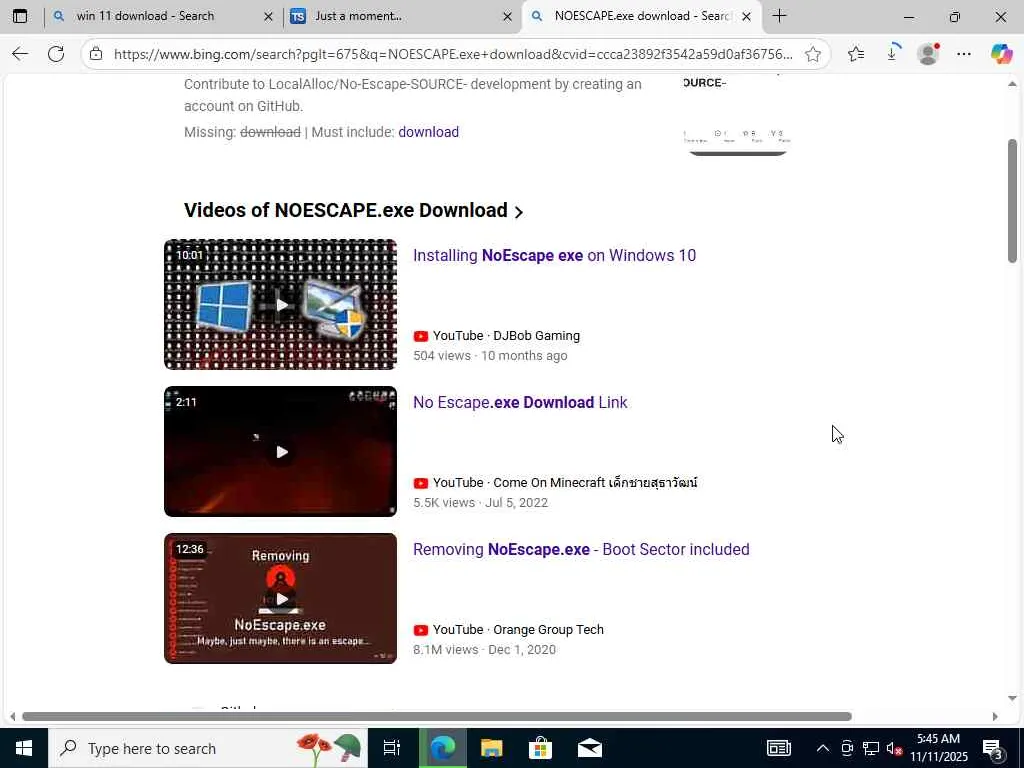Open News and interests taskbar icon
The height and width of the screenshot is (768, 1024).
point(778,748)
